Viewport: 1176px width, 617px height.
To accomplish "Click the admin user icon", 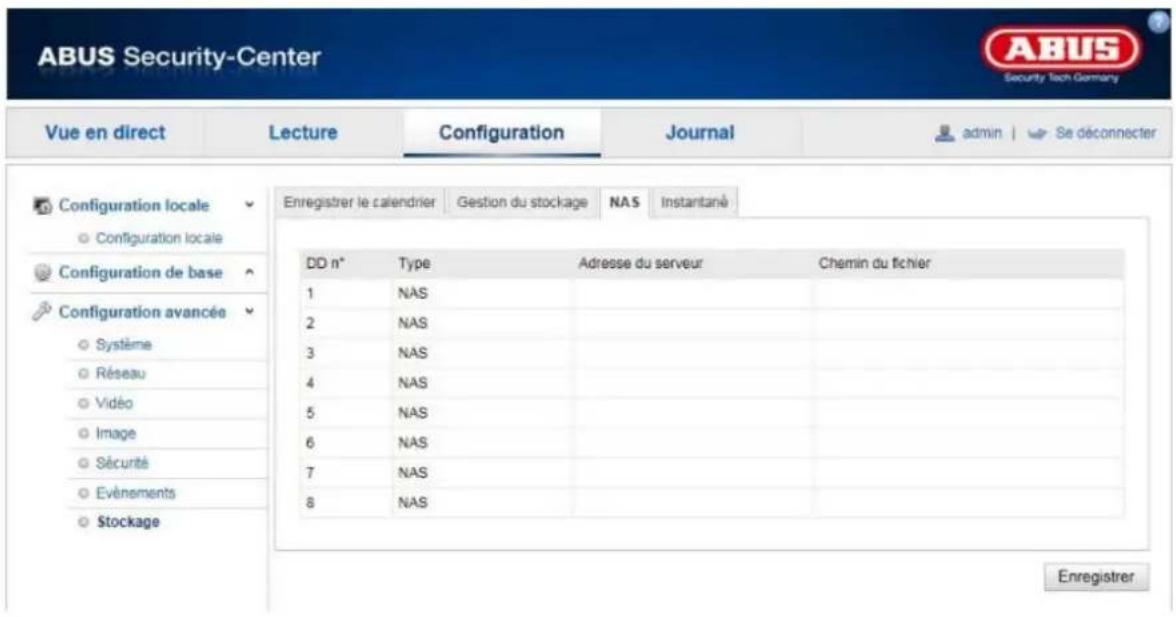I will click(x=944, y=133).
